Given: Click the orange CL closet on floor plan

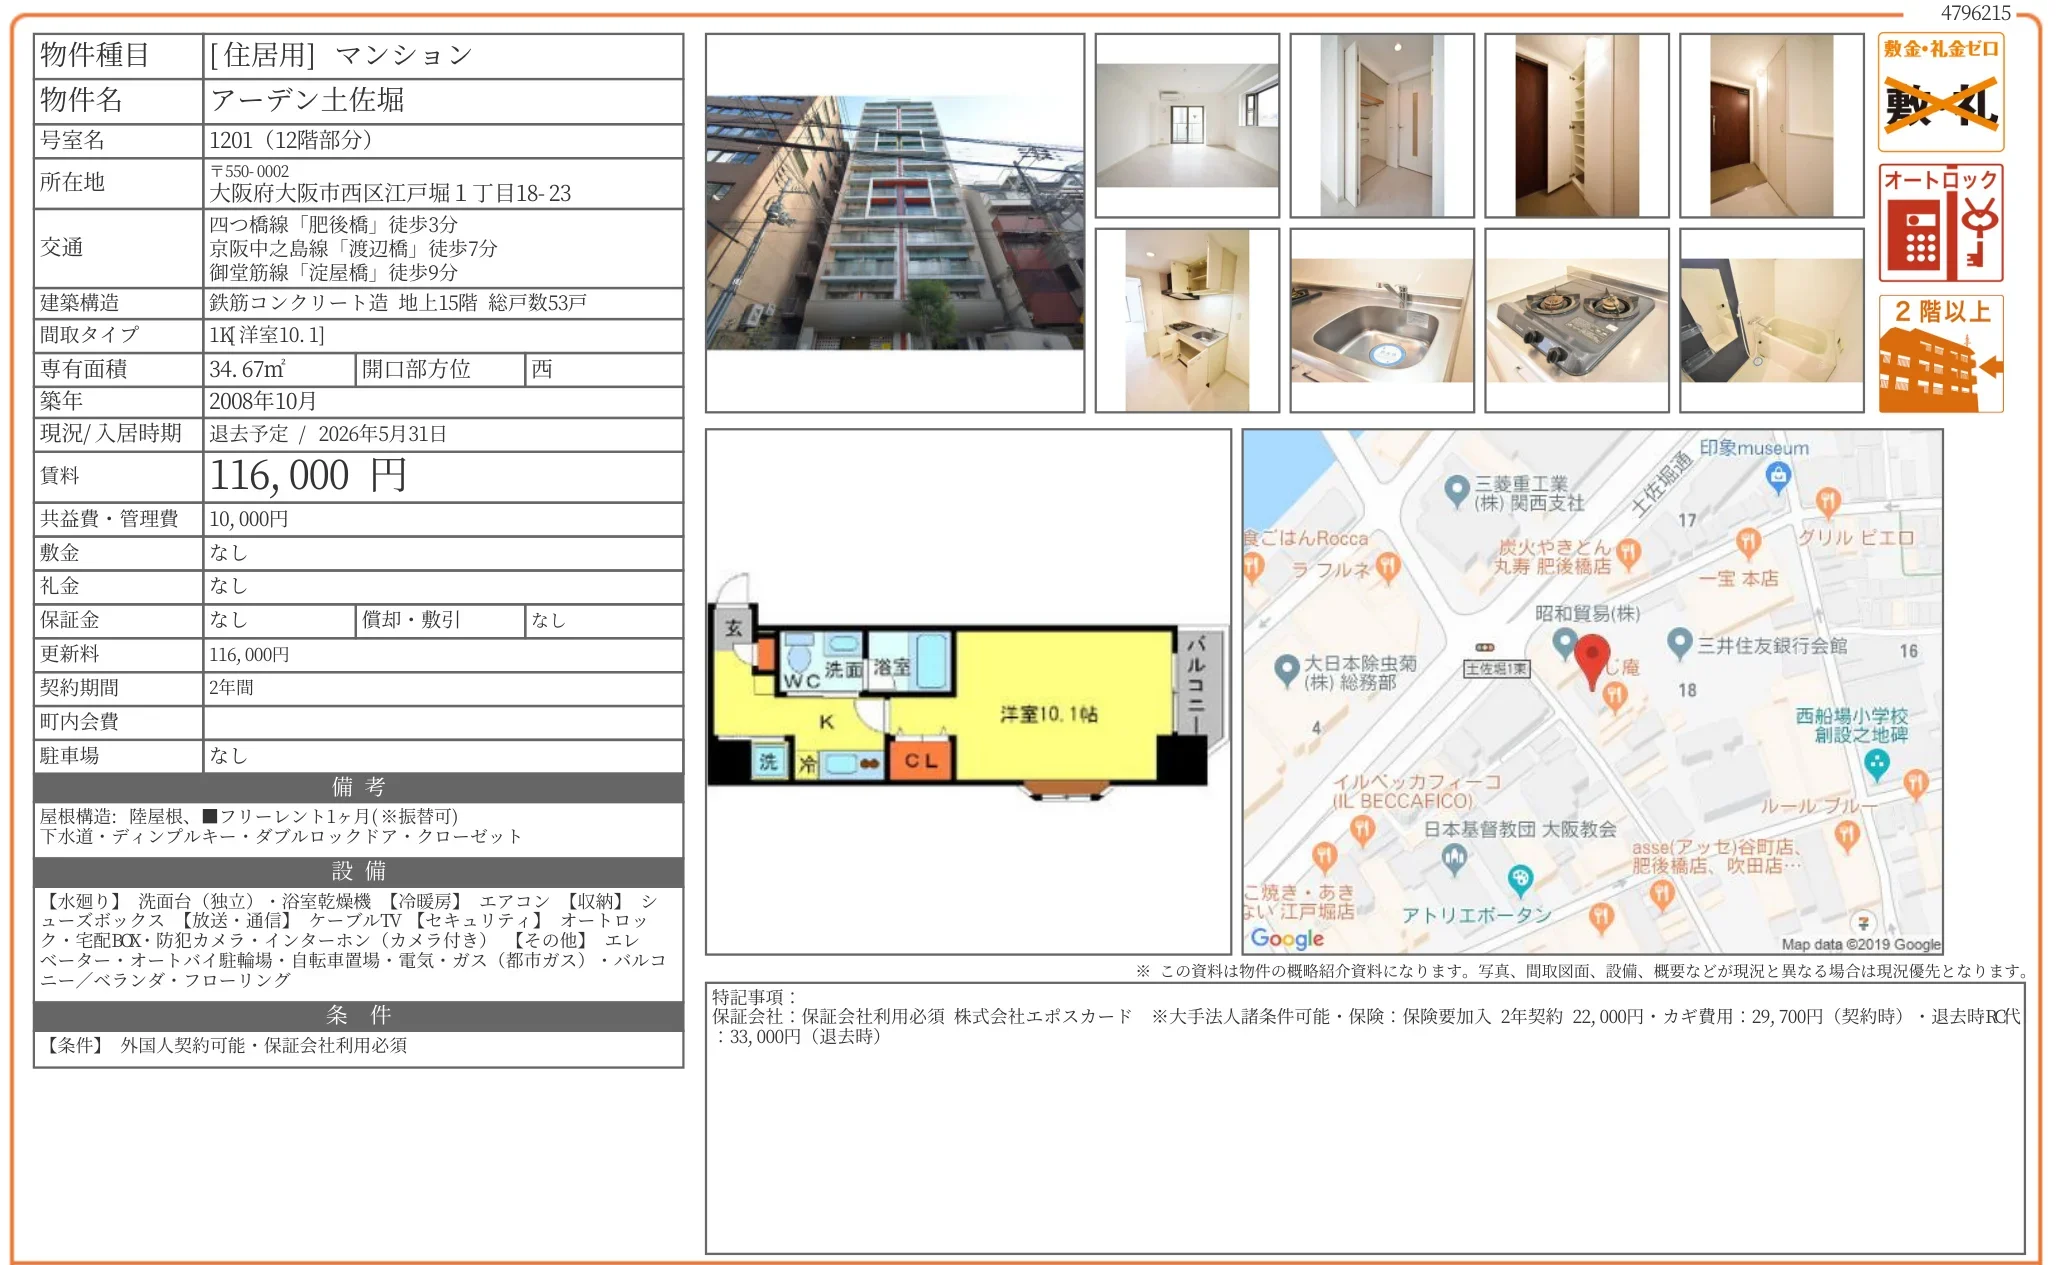Looking at the screenshot, I should click(921, 760).
